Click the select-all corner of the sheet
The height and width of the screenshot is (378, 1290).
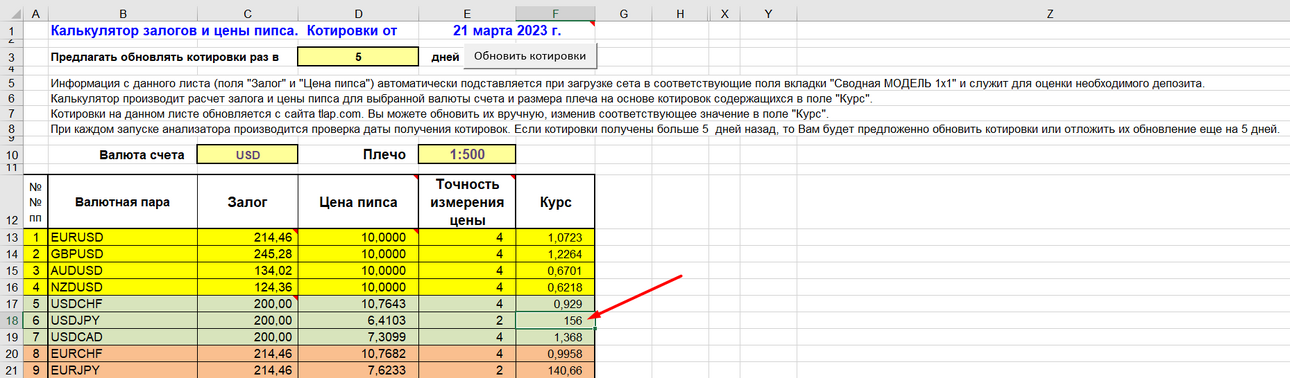(x=11, y=13)
